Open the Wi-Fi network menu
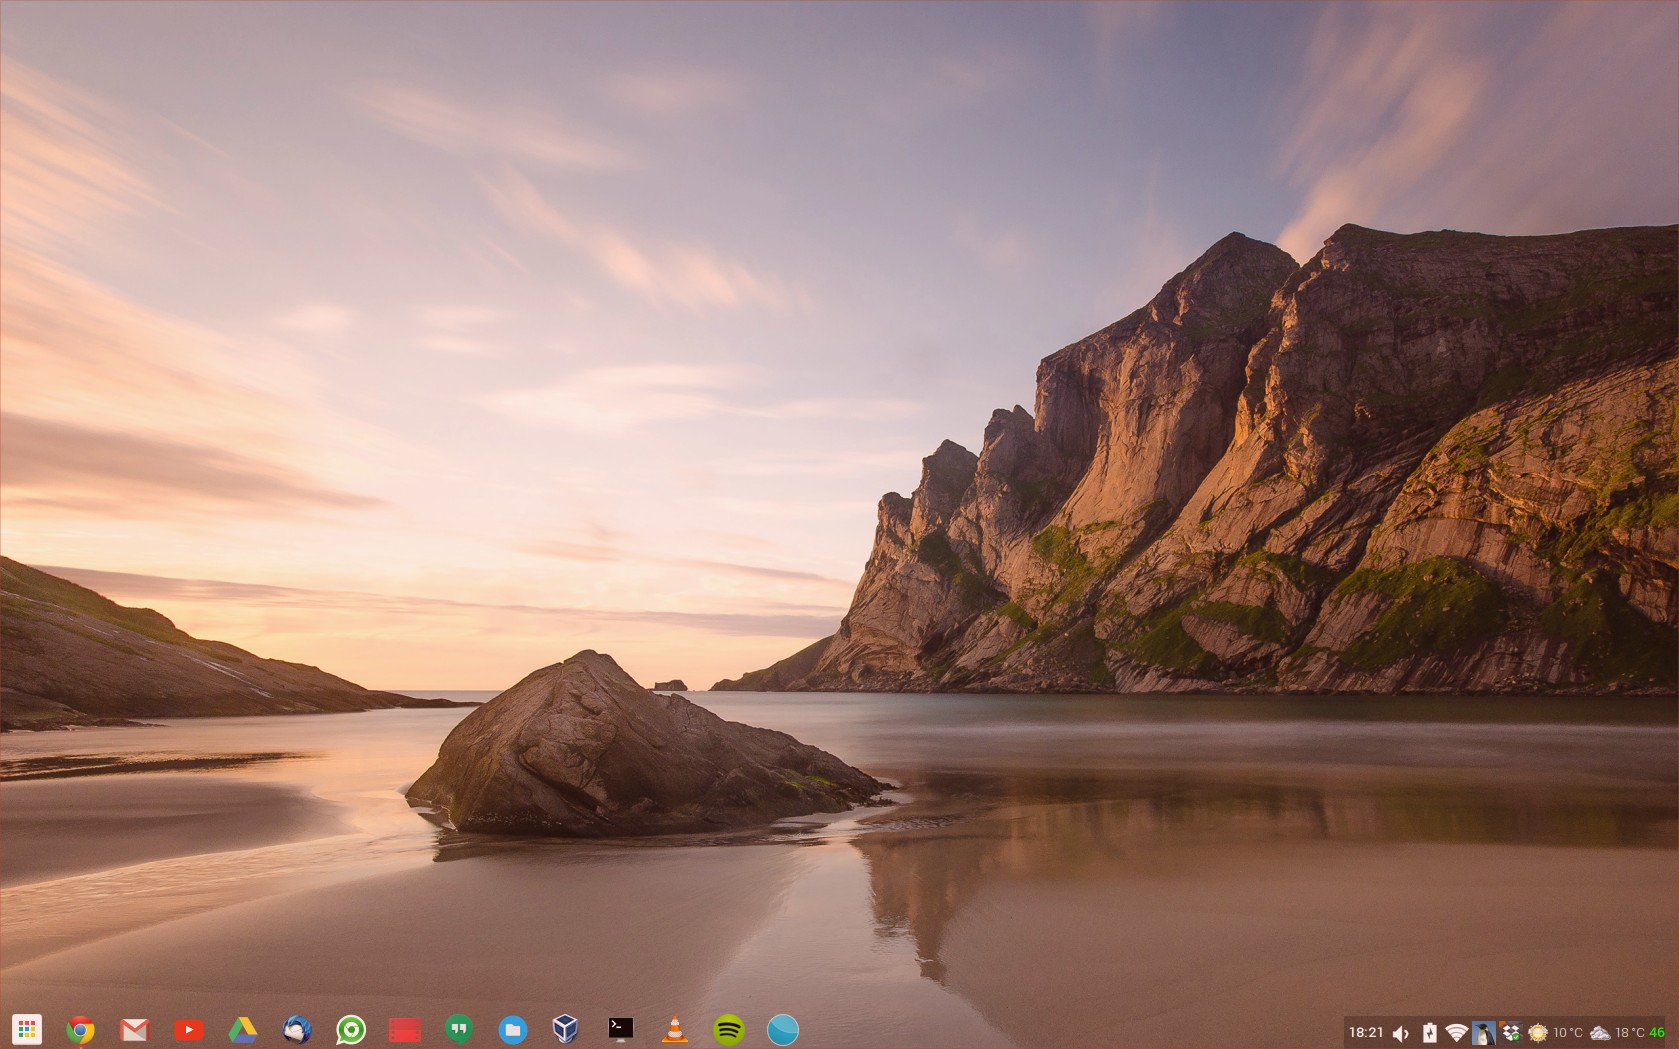This screenshot has width=1679, height=1049. pos(1457,1033)
